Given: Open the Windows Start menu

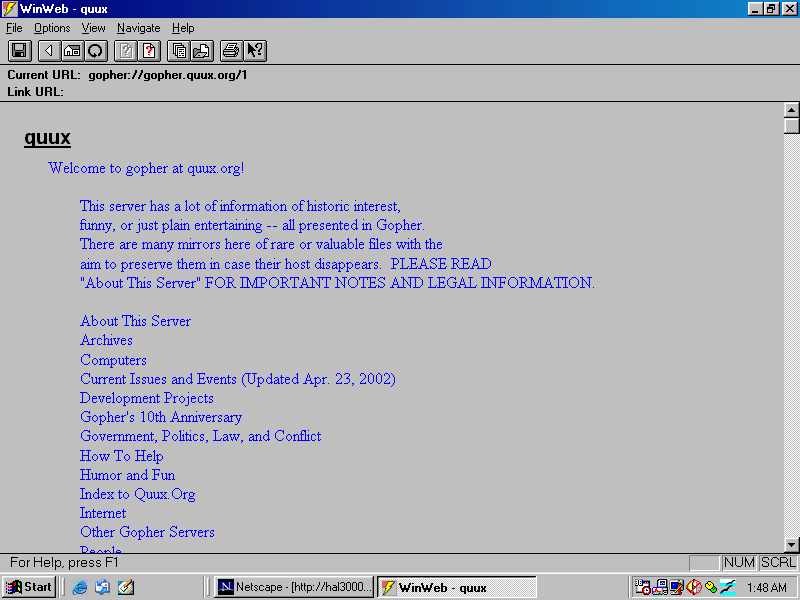Looking at the screenshot, I should 29,587.
